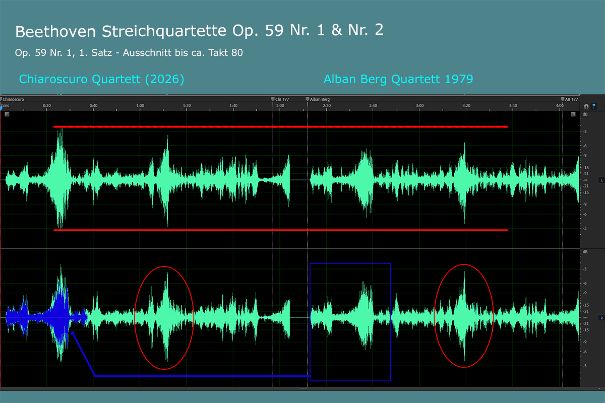605x403 pixels.
Task: Click the label 'Chiaroscuro Quartett (2026)'
Action: point(102,79)
